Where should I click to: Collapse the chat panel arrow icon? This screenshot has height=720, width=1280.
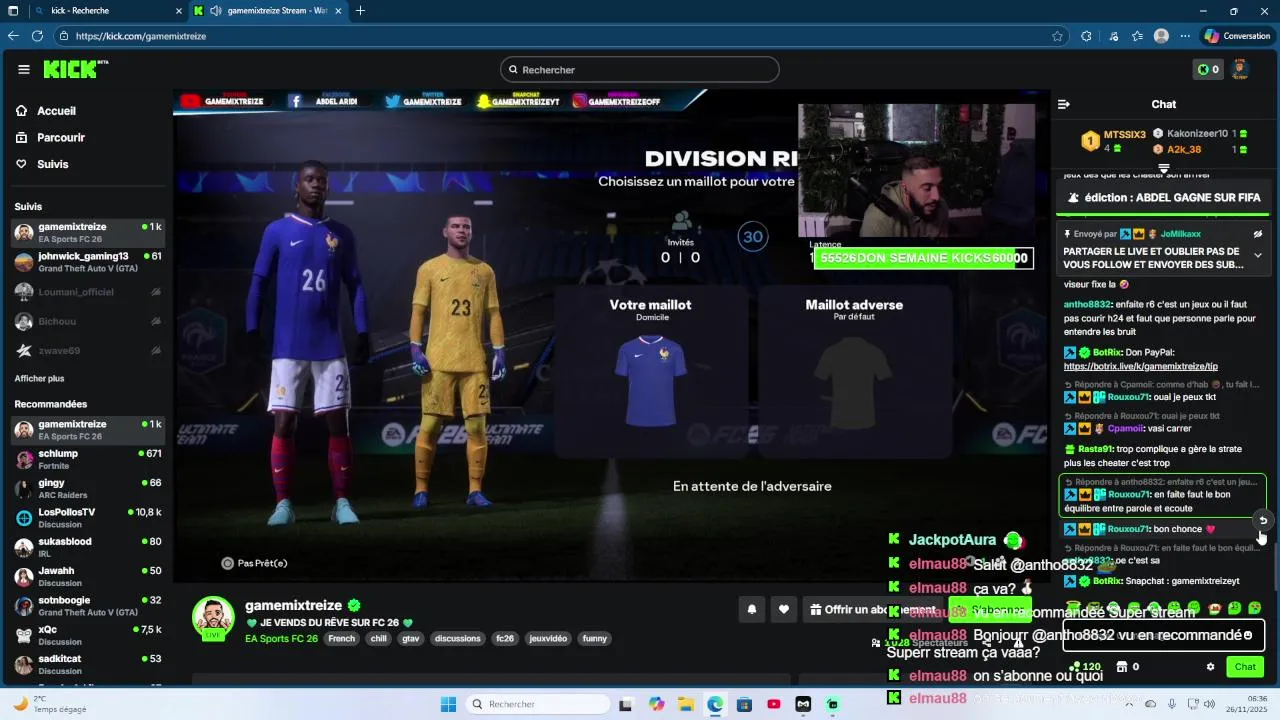tap(1064, 104)
